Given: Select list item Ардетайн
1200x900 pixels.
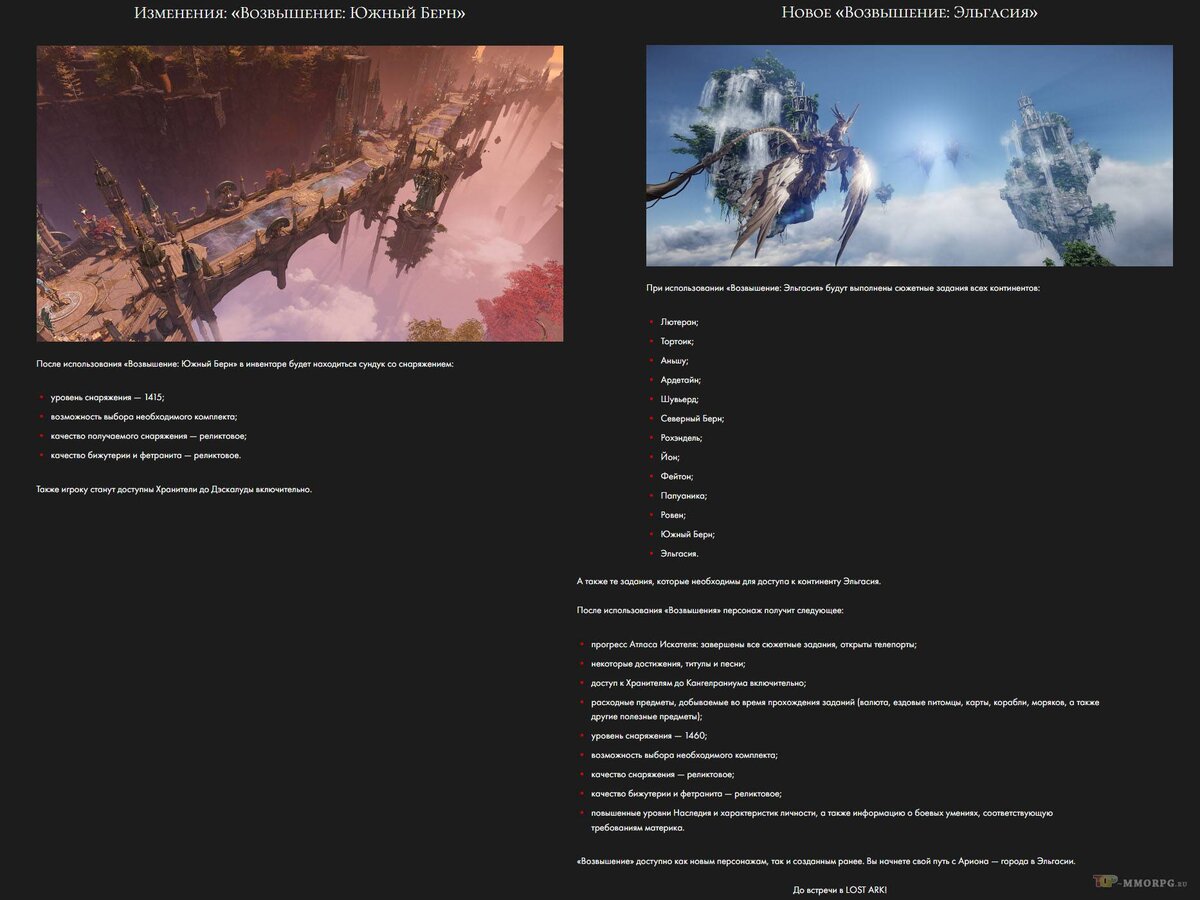Looking at the screenshot, I should (681, 380).
